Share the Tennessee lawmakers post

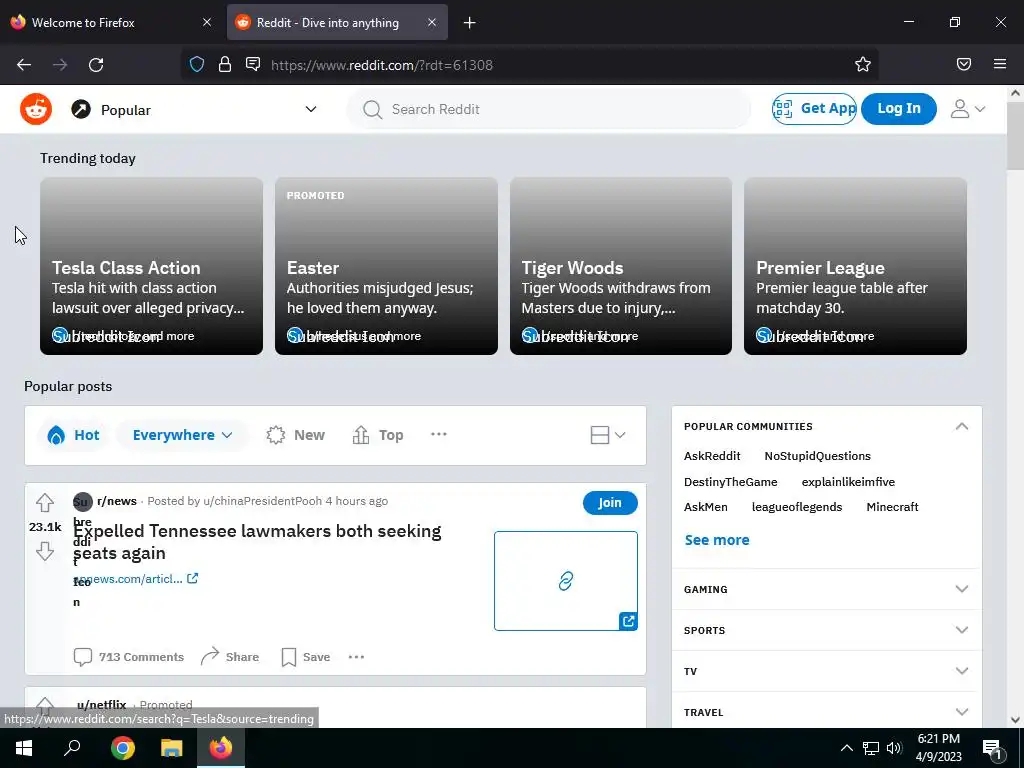[230, 657]
